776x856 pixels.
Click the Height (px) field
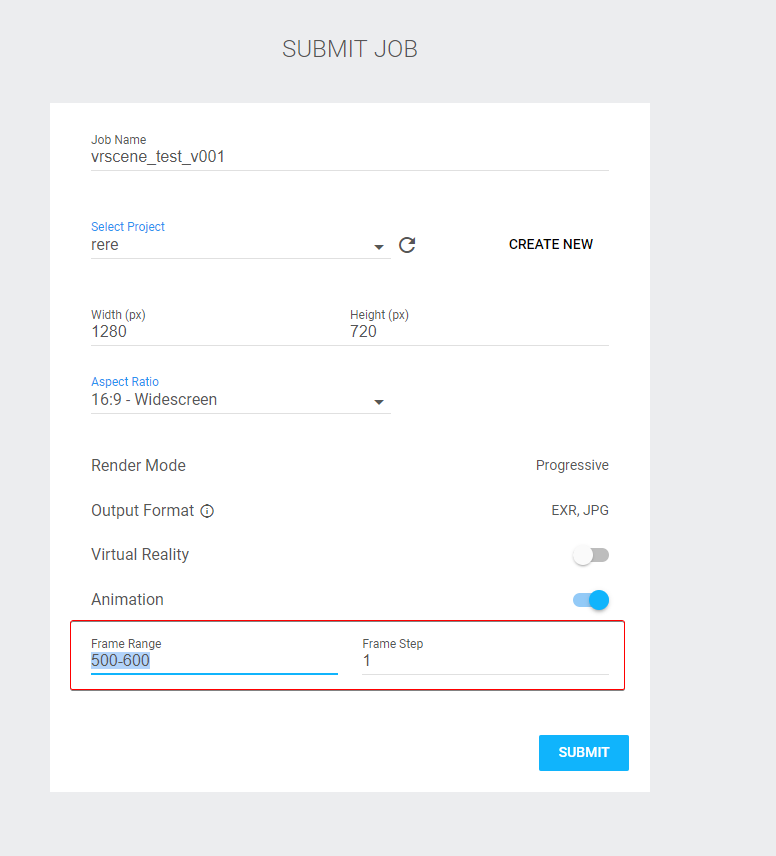click(x=479, y=331)
